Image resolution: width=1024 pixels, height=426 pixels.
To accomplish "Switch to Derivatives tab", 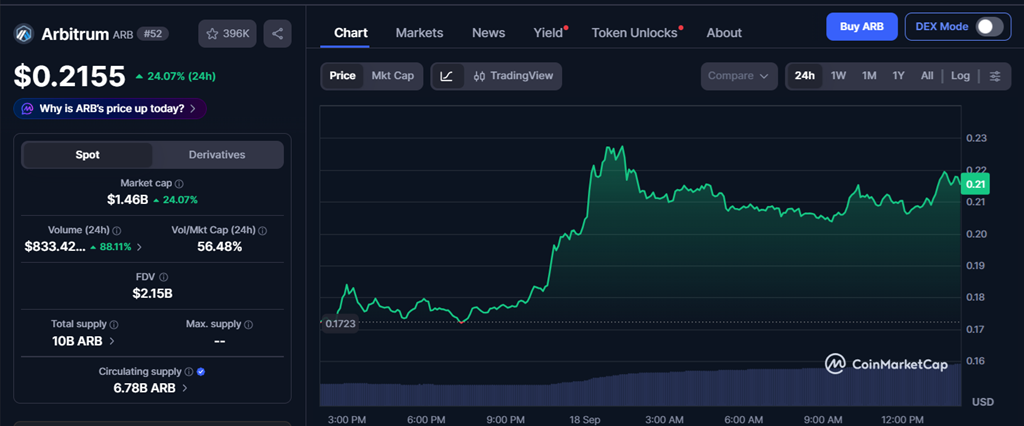I will pyautogui.click(x=217, y=155).
